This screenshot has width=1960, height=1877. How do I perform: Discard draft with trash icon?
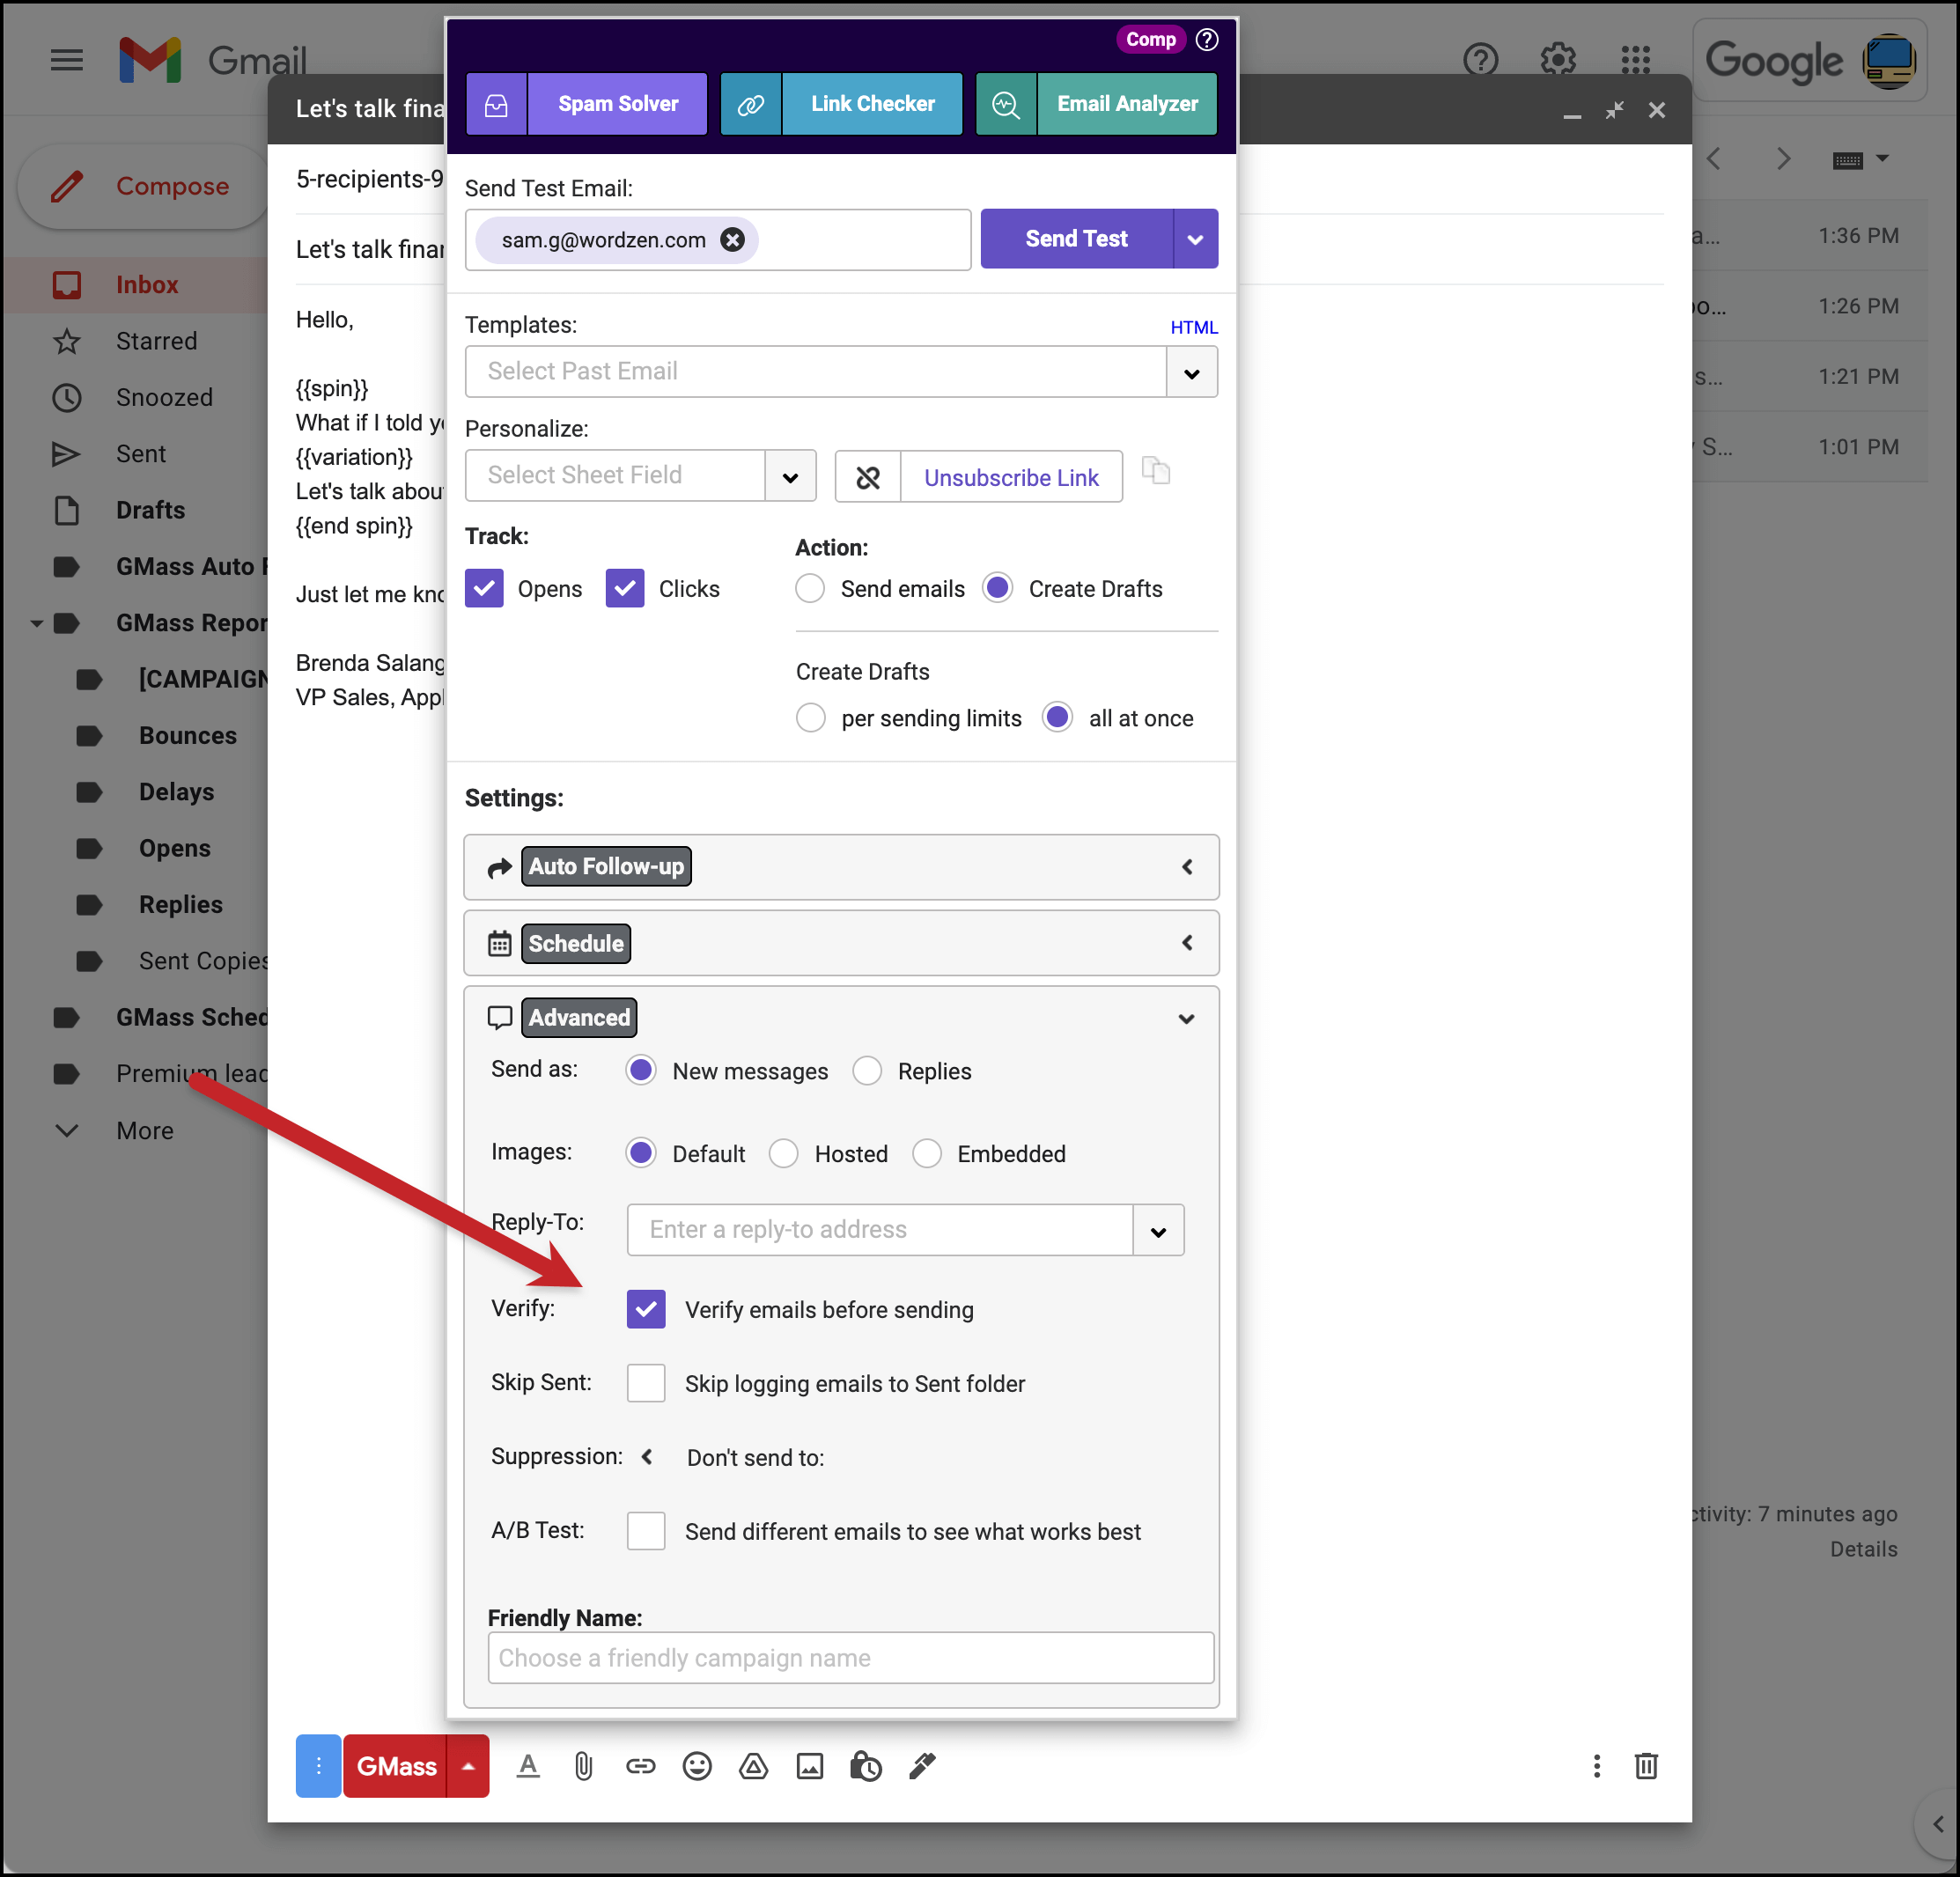click(x=1646, y=1766)
